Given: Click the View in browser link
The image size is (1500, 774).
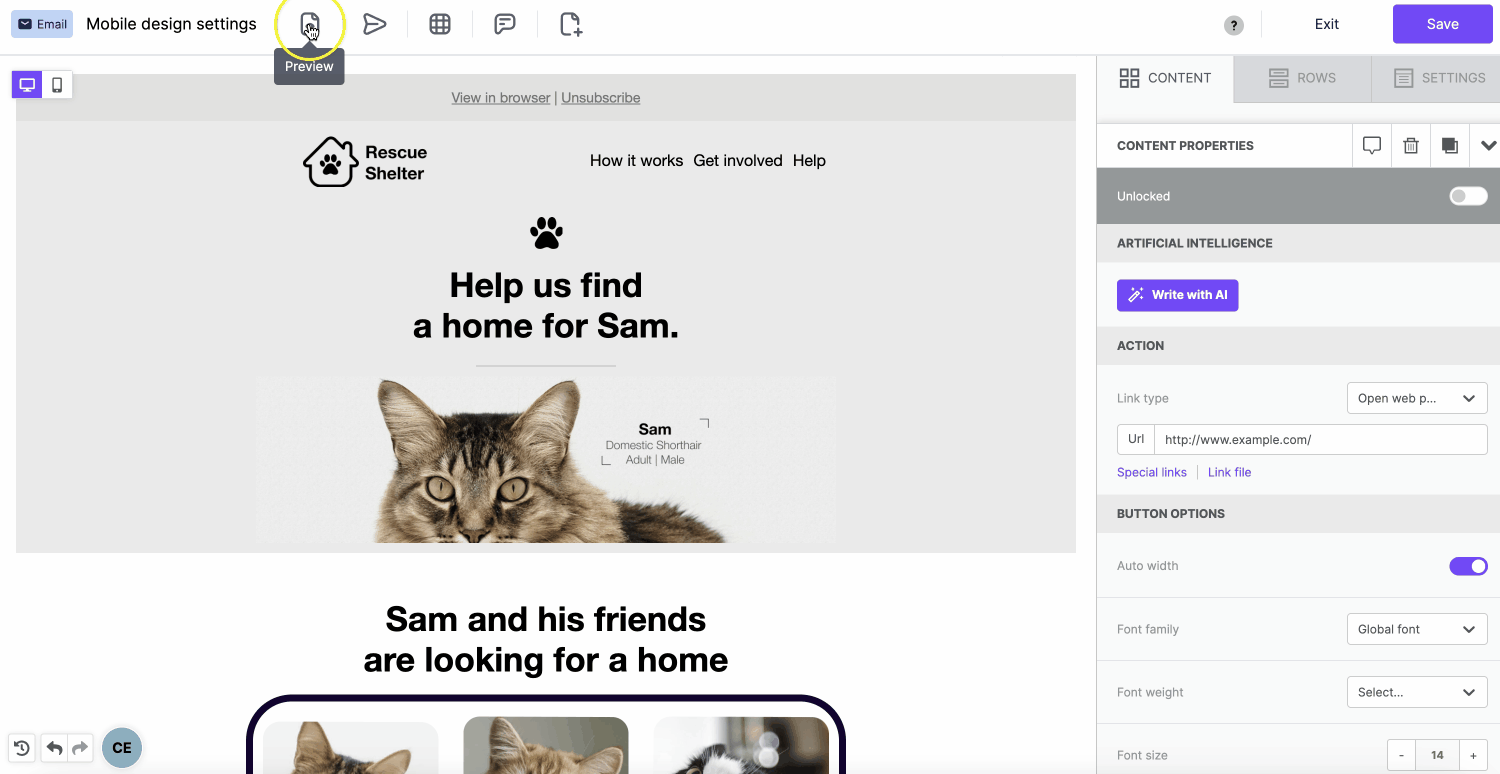Looking at the screenshot, I should click(x=501, y=98).
